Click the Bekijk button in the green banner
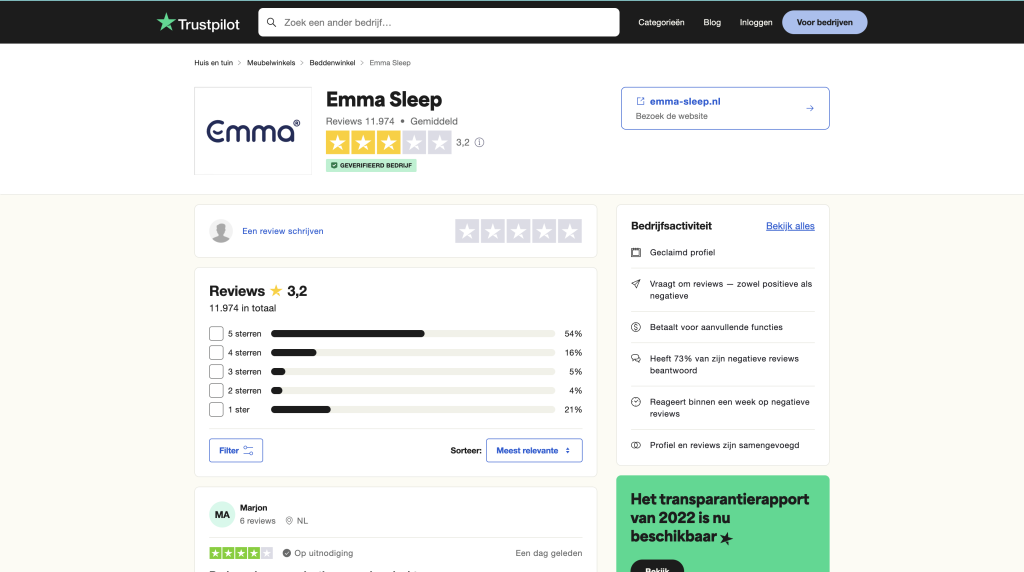Screen dimensions: 1024x572 pyautogui.click(x=657, y=566)
